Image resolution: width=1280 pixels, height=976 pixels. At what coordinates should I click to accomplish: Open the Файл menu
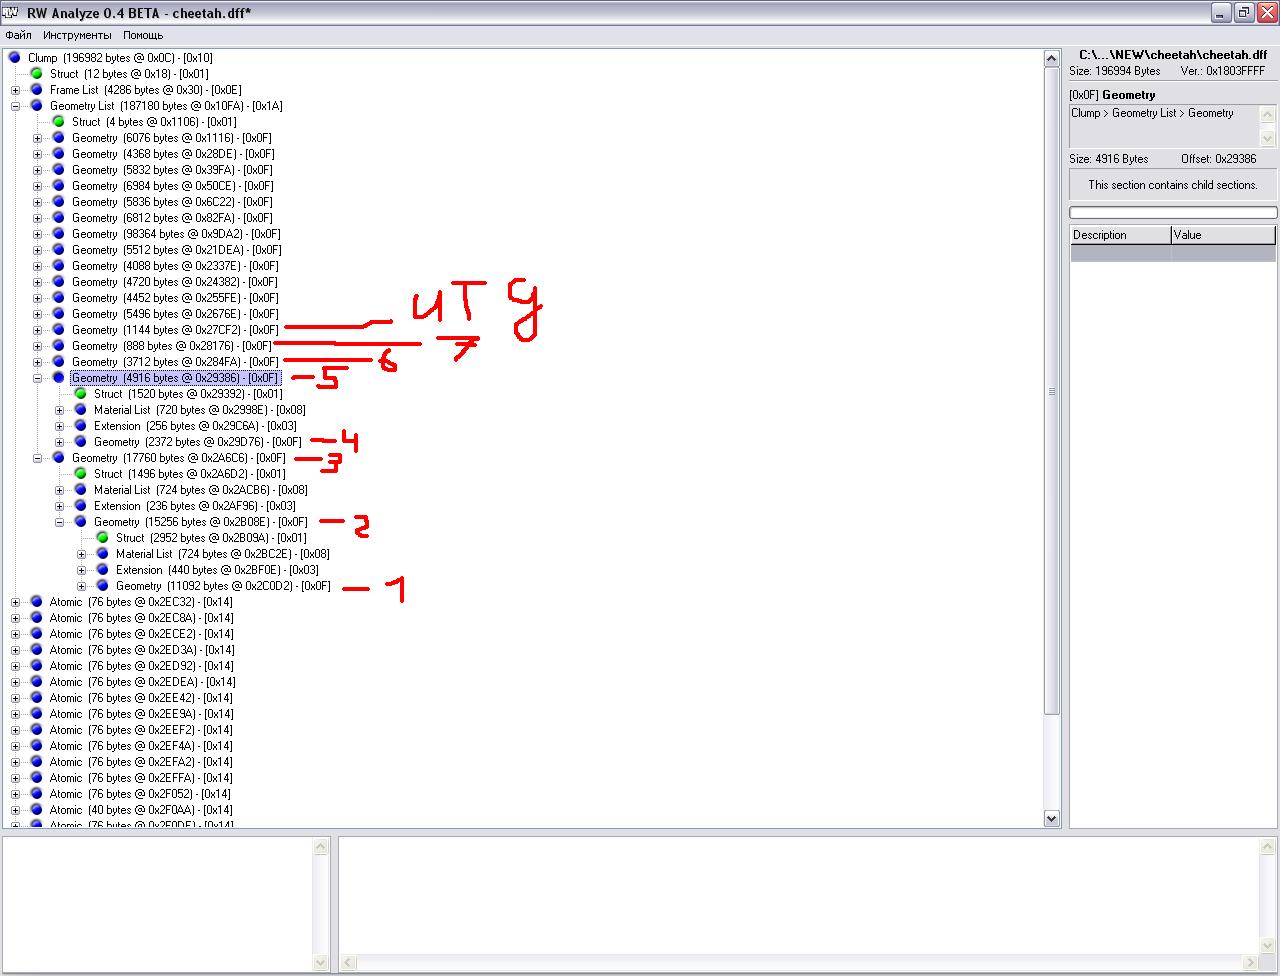(x=19, y=35)
